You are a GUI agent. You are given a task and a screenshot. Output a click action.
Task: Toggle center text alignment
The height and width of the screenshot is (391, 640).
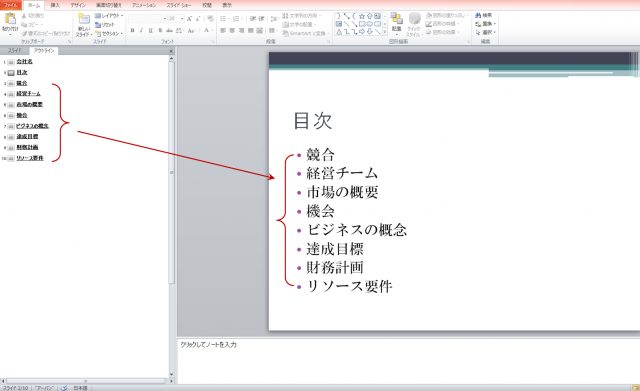pos(232,31)
